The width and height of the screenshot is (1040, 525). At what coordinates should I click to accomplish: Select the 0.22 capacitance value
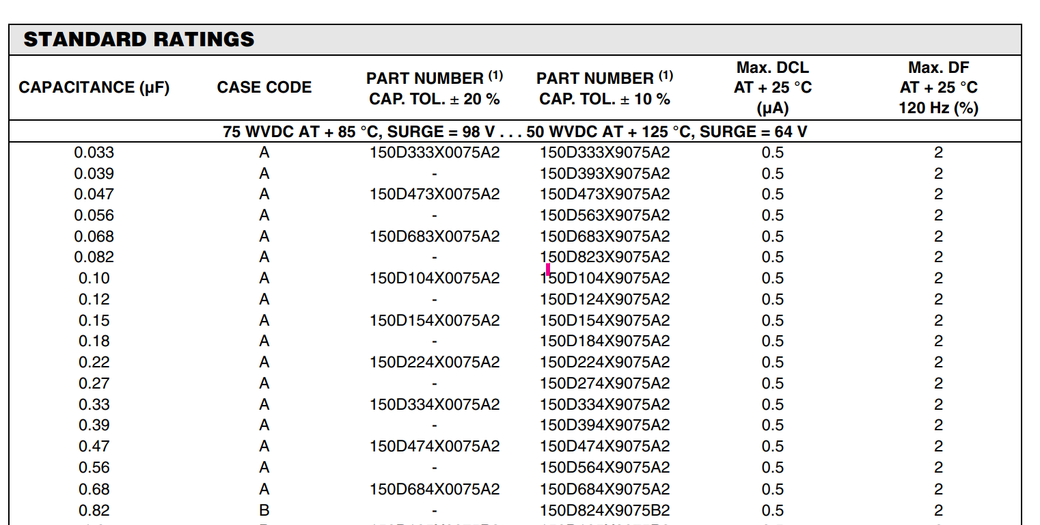(x=94, y=362)
